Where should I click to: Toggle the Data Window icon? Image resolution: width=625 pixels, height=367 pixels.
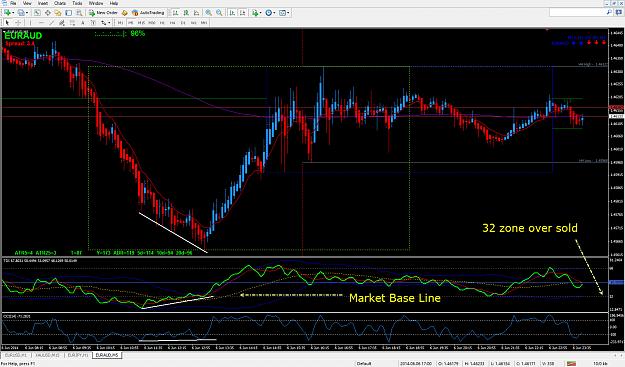(48, 13)
